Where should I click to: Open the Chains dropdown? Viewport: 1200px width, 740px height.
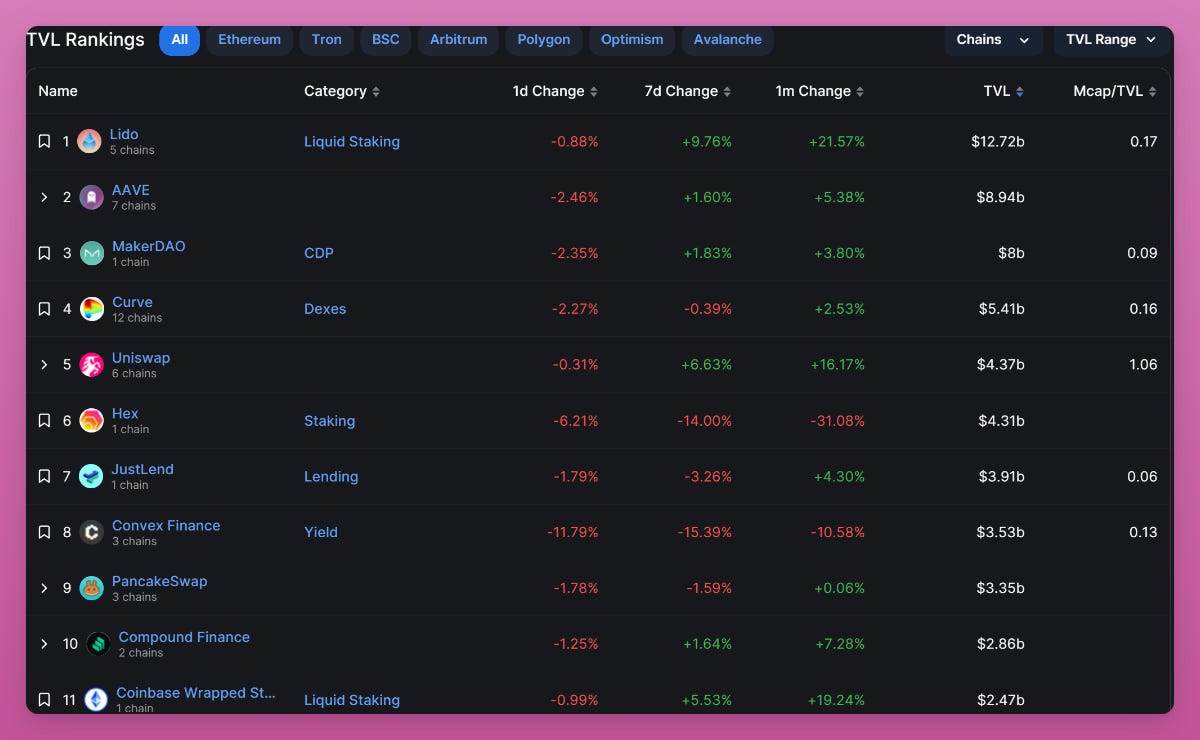coord(992,40)
